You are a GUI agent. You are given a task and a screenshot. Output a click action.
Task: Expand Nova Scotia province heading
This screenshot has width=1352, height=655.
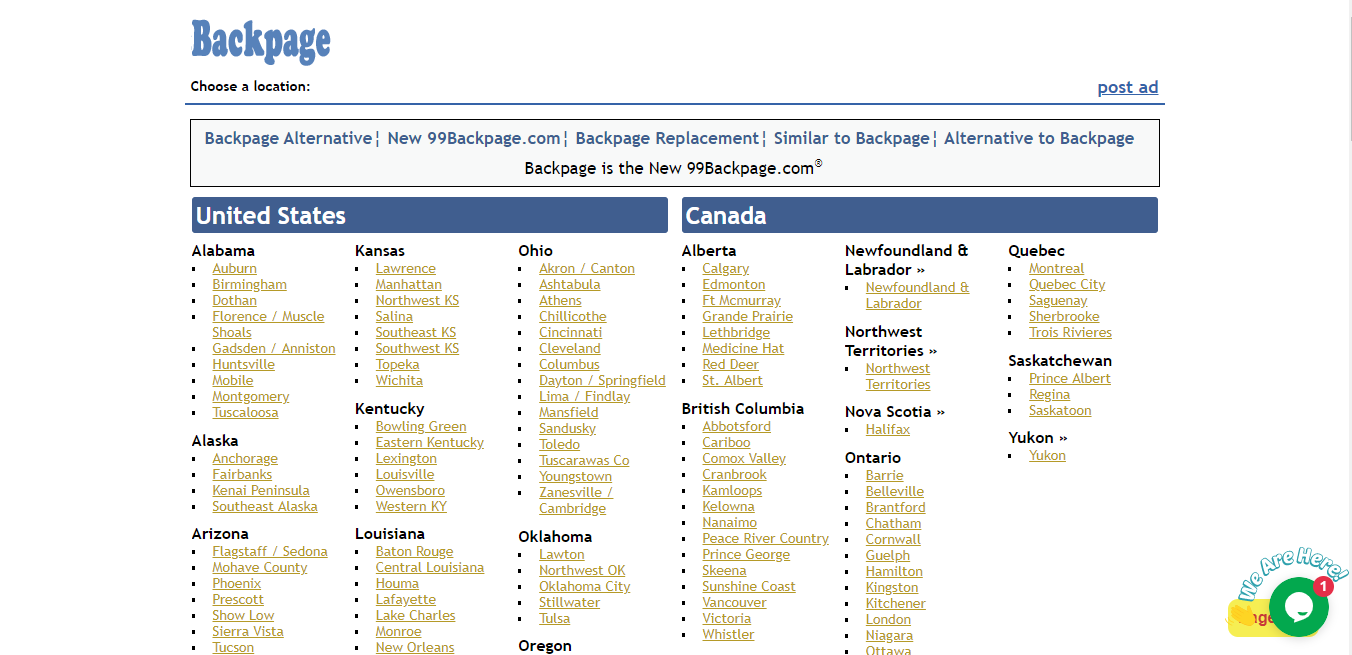coord(895,412)
